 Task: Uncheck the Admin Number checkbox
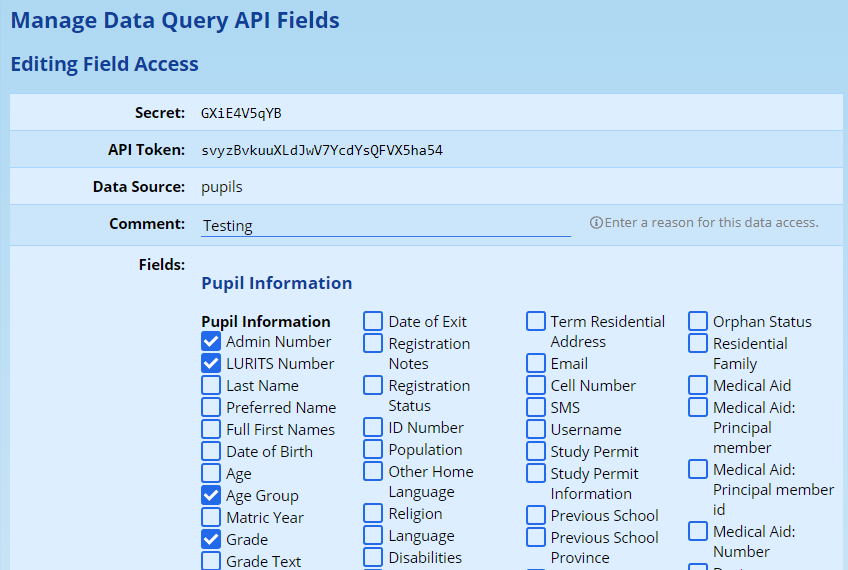pos(211,341)
